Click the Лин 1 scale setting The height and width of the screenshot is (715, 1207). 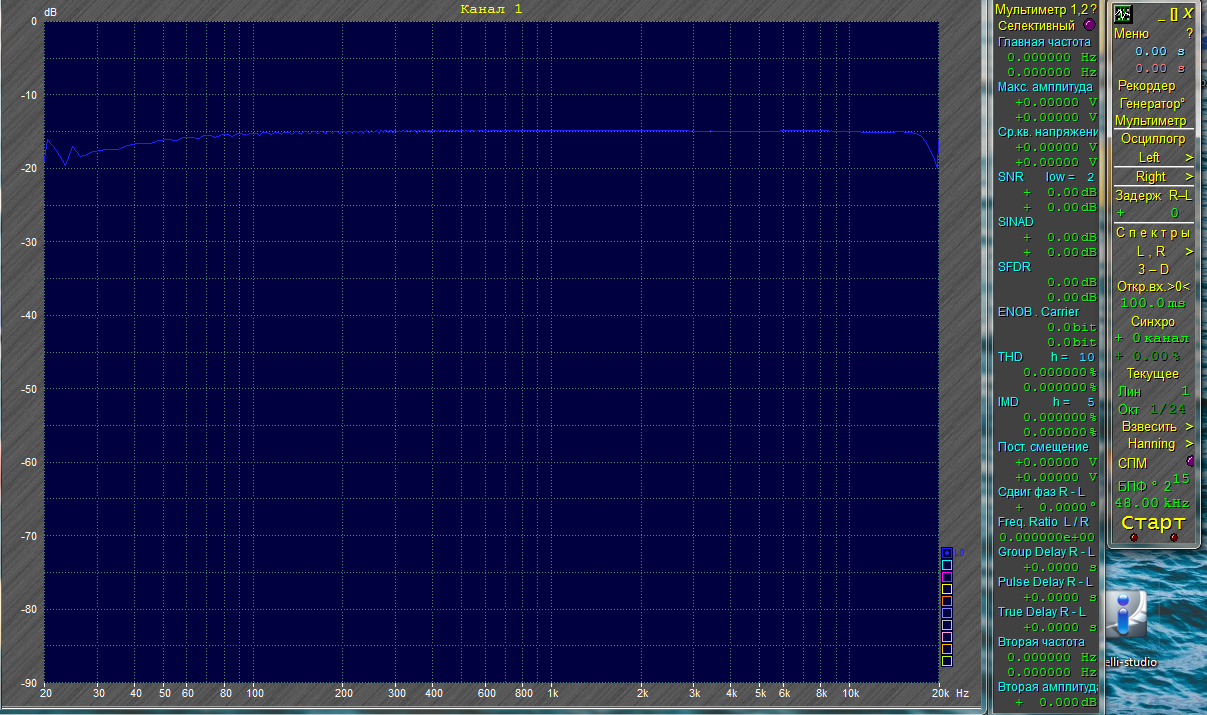pos(1153,391)
